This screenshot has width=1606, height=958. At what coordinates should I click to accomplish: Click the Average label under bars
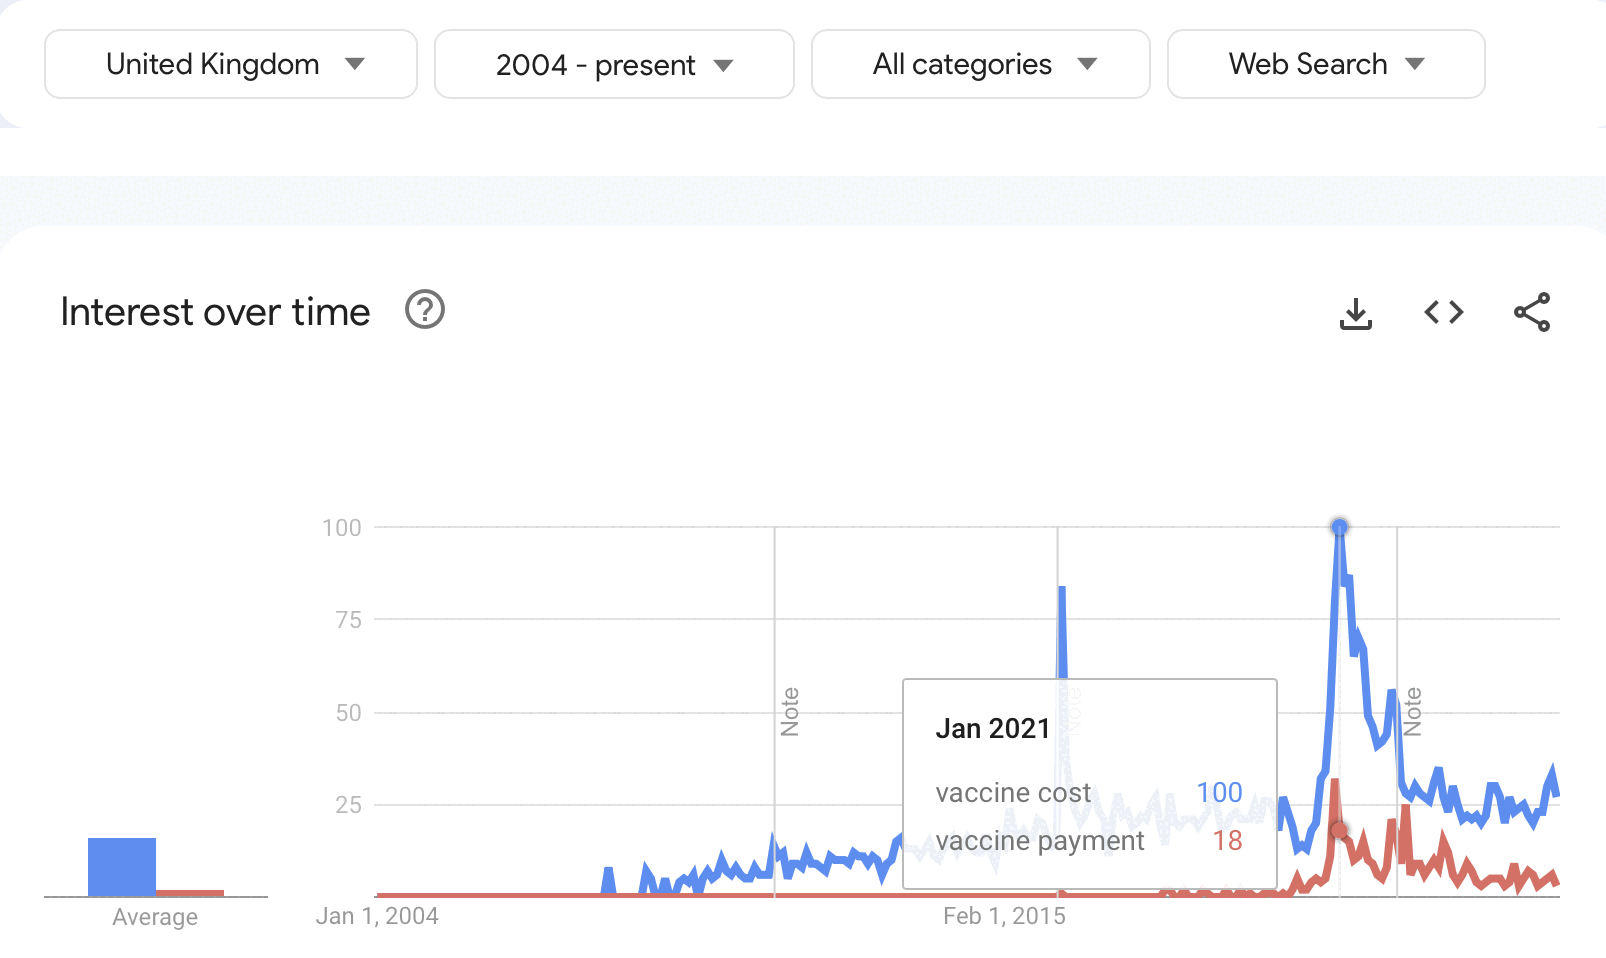click(155, 917)
